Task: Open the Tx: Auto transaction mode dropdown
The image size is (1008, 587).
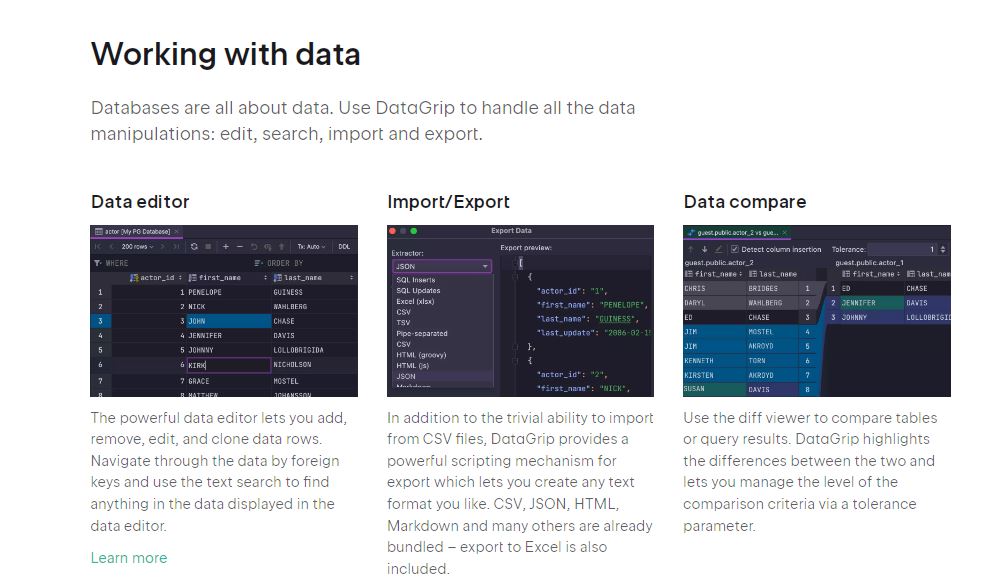Action: click(x=310, y=246)
